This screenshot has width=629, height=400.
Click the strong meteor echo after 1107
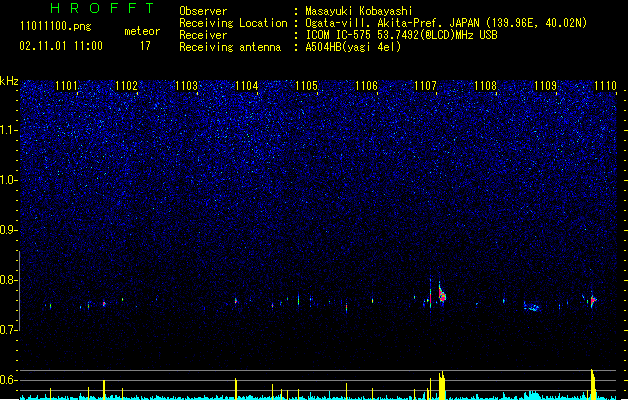tap(442, 294)
